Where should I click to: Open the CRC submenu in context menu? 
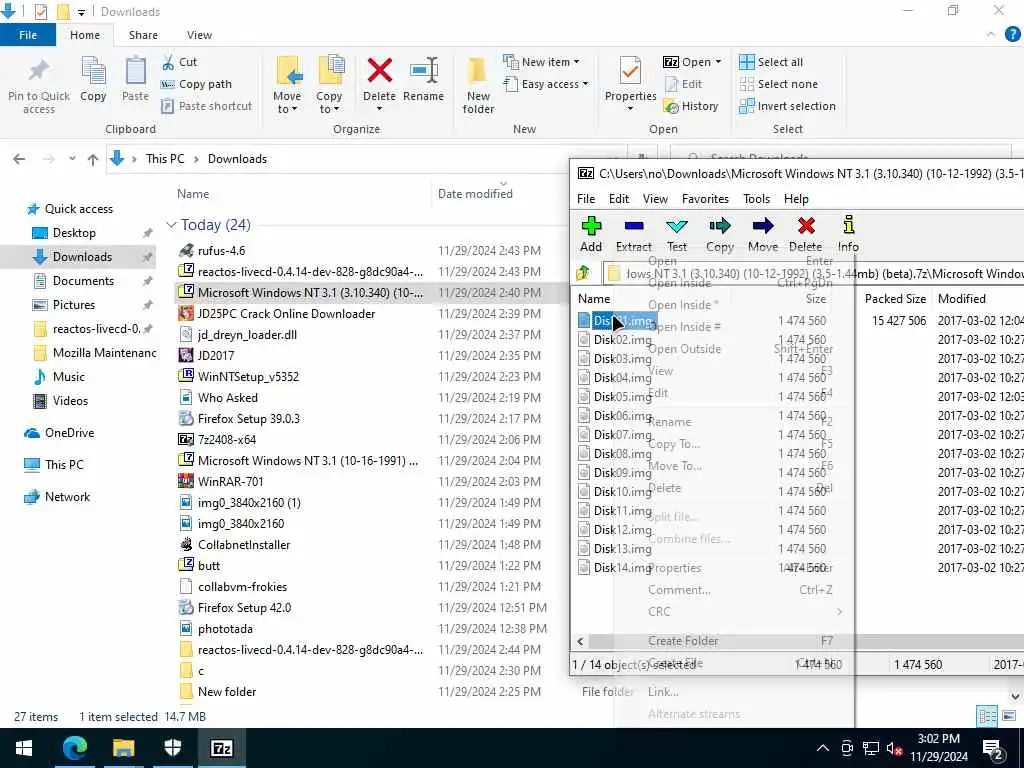[x=744, y=611]
